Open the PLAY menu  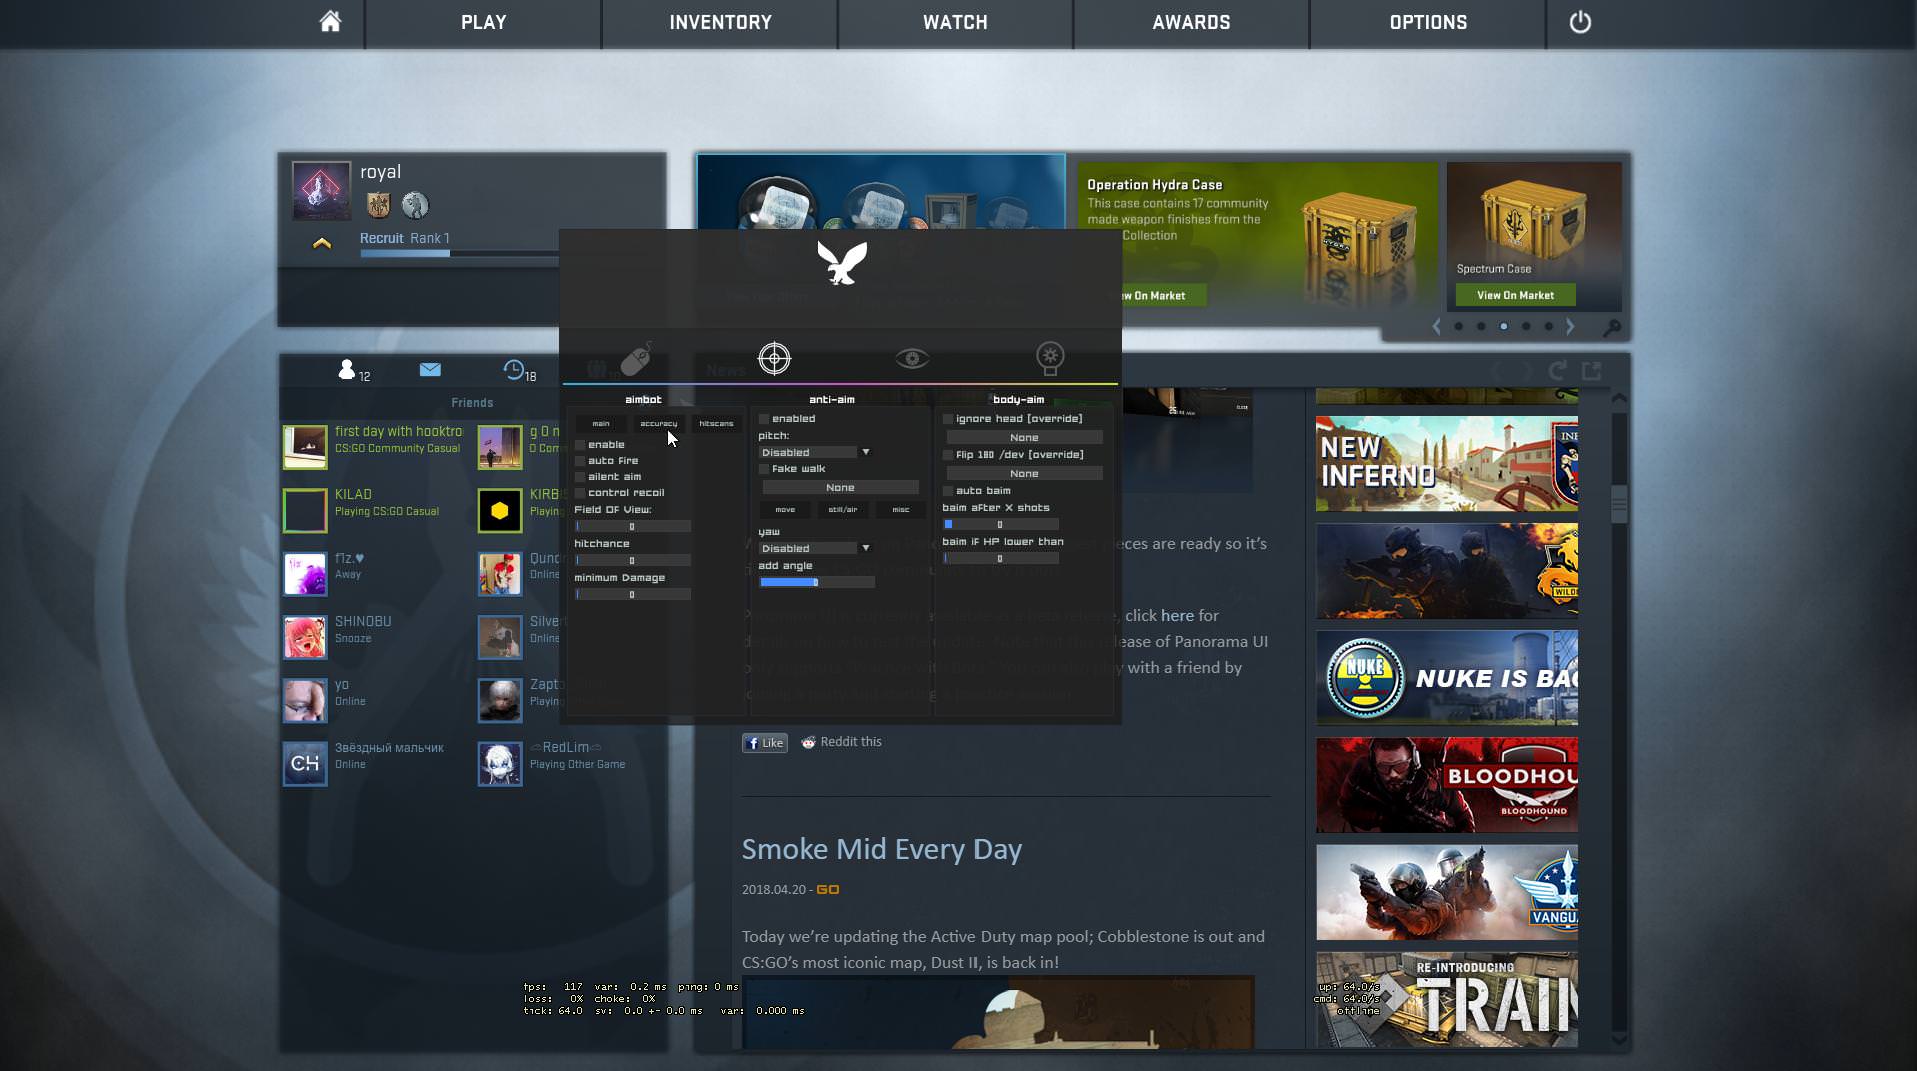point(483,22)
